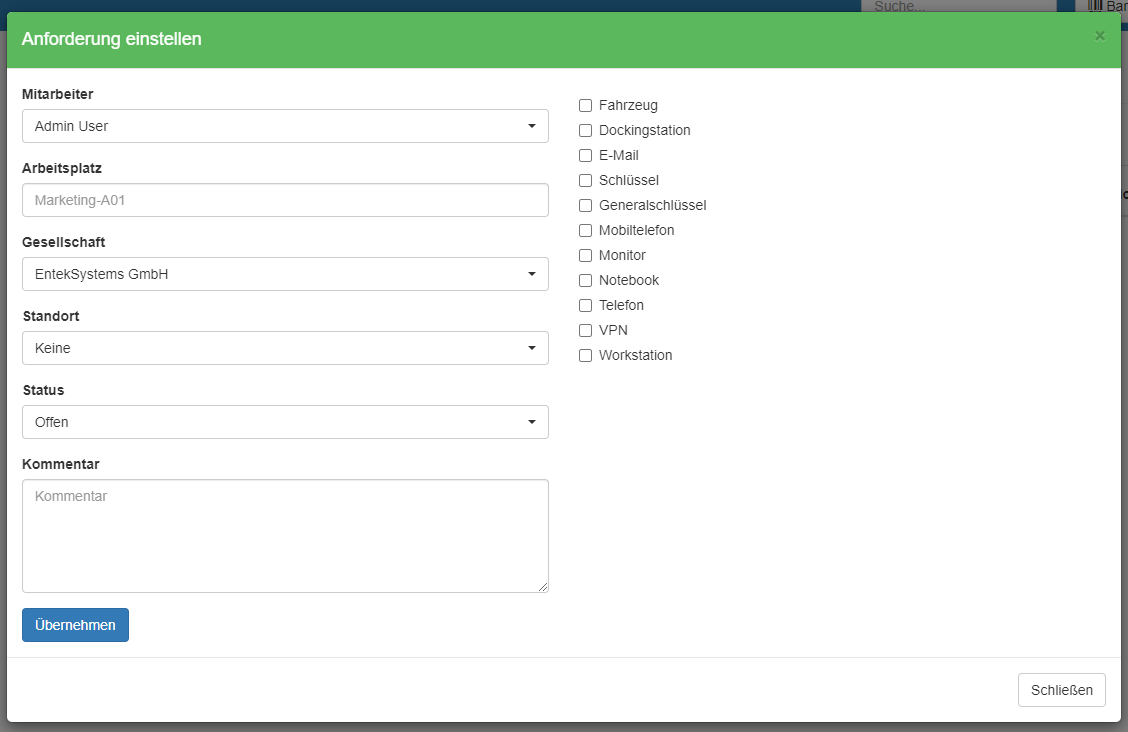Expand the Gesellschaft dropdown
The width and height of the screenshot is (1128, 732).
(x=285, y=274)
